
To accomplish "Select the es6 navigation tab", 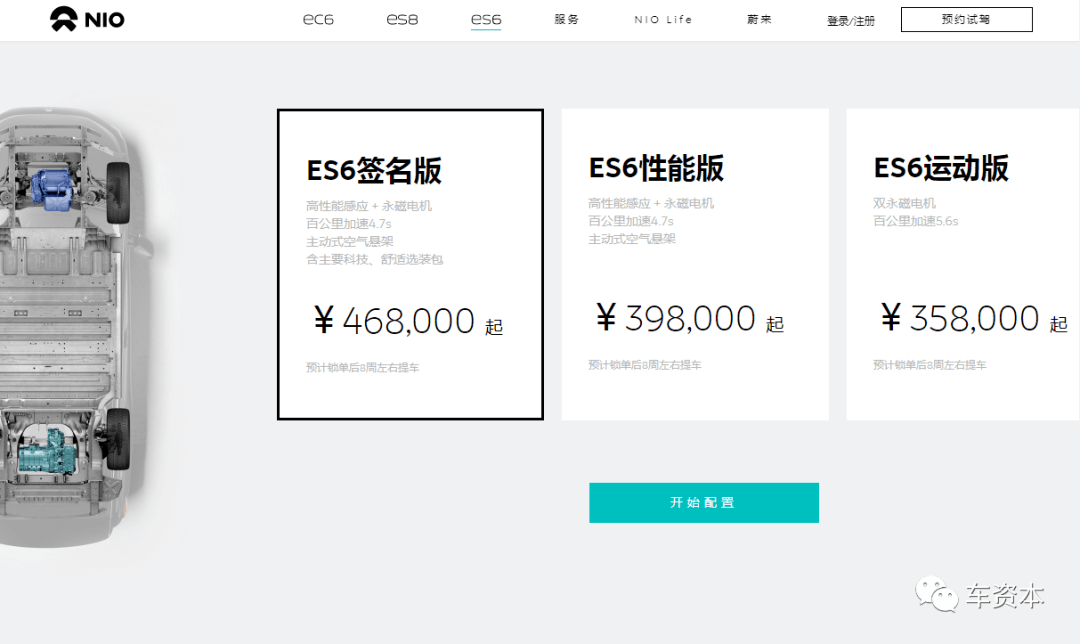I will (486, 19).
